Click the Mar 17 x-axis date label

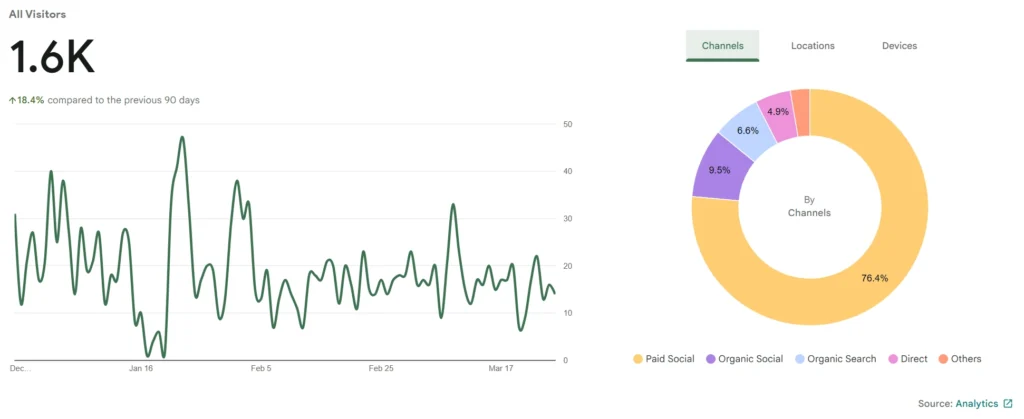click(x=502, y=369)
